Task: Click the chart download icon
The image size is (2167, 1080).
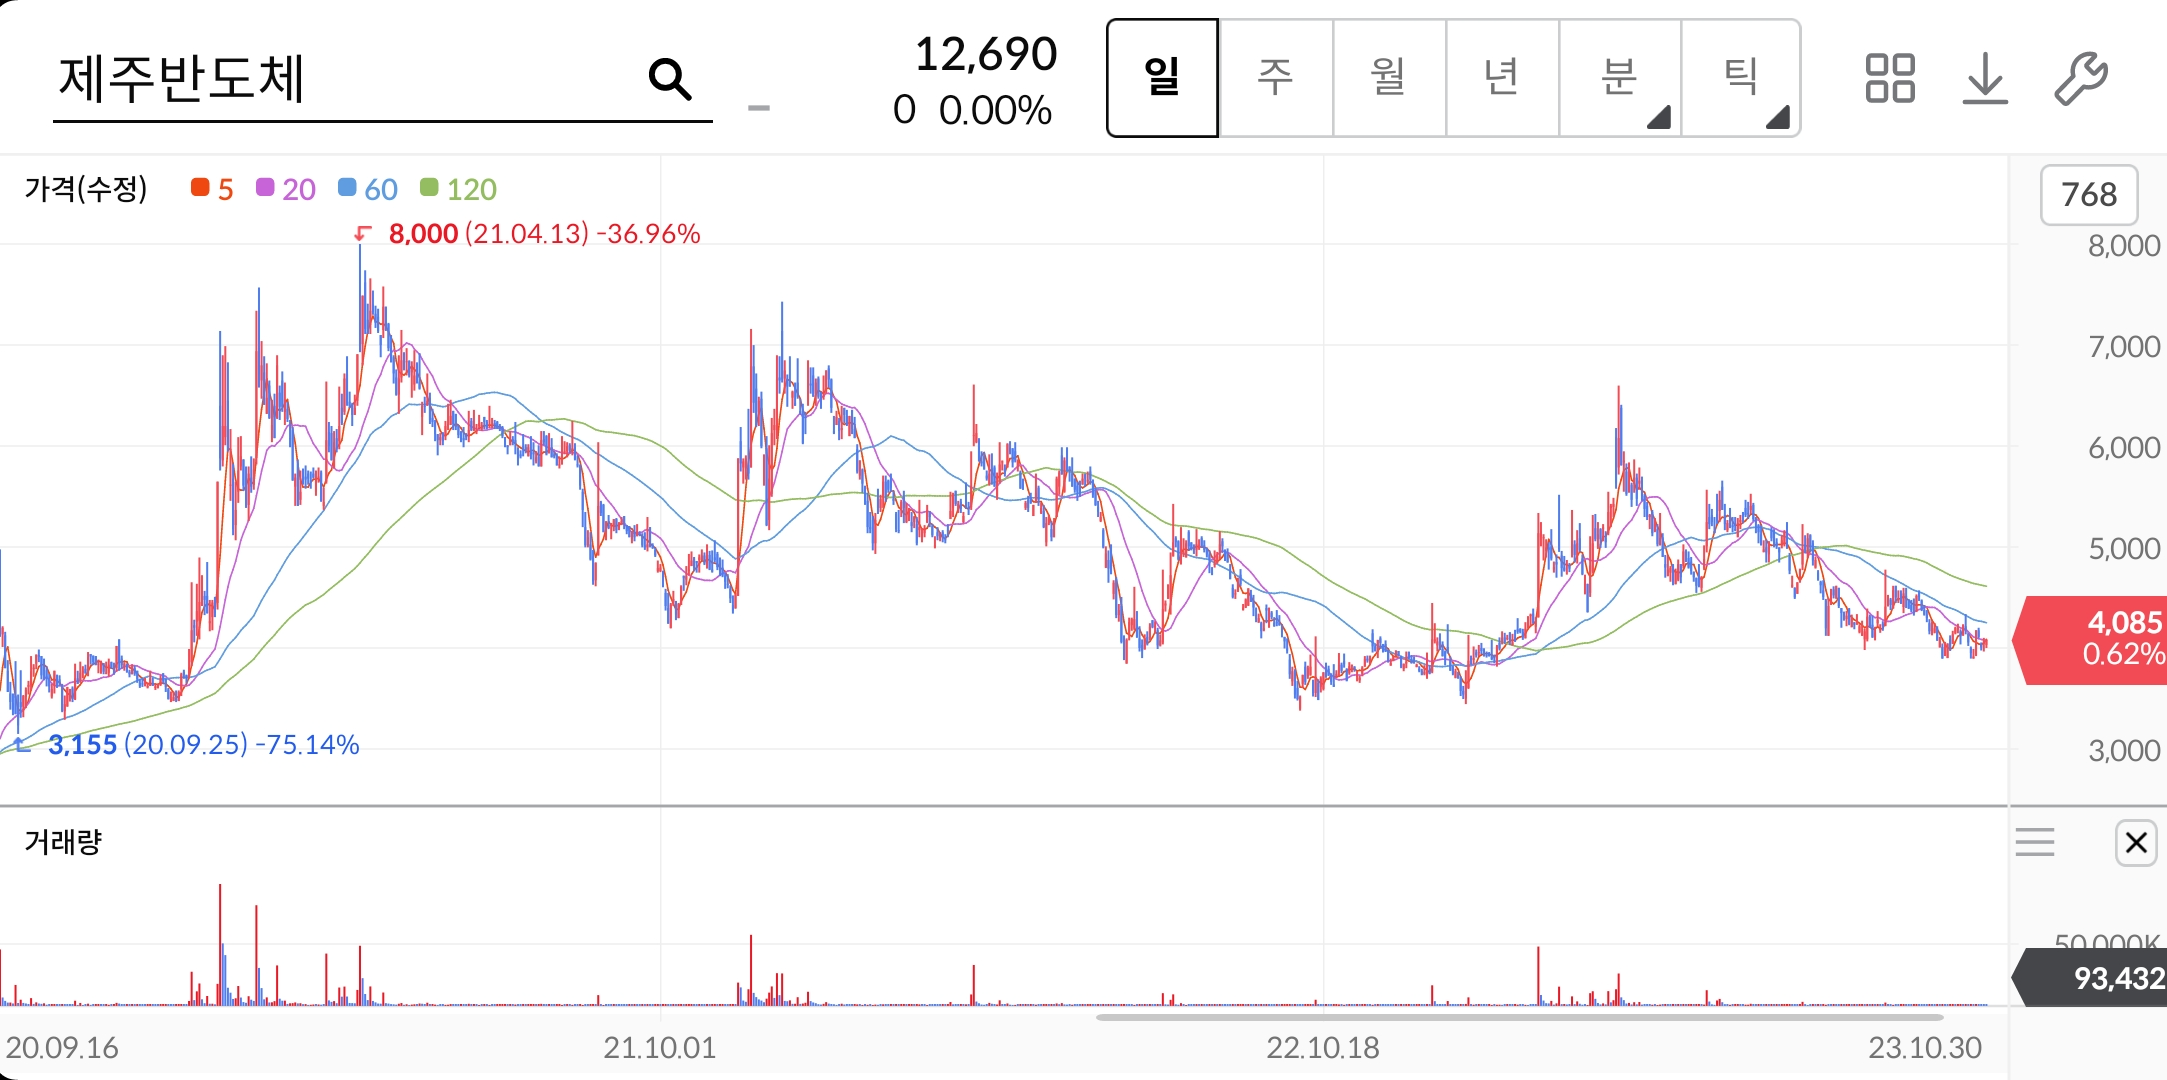Action: click(x=1985, y=78)
